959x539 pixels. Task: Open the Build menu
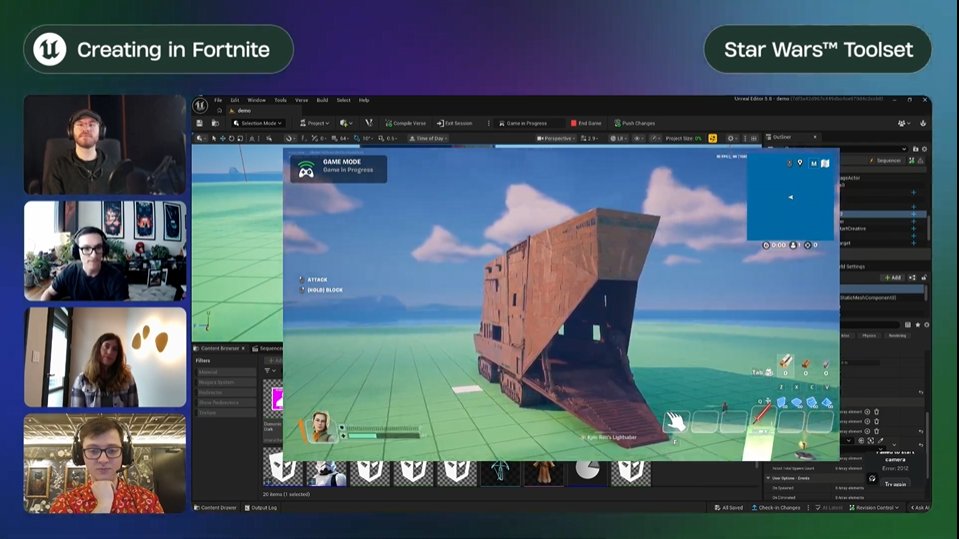pos(322,100)
